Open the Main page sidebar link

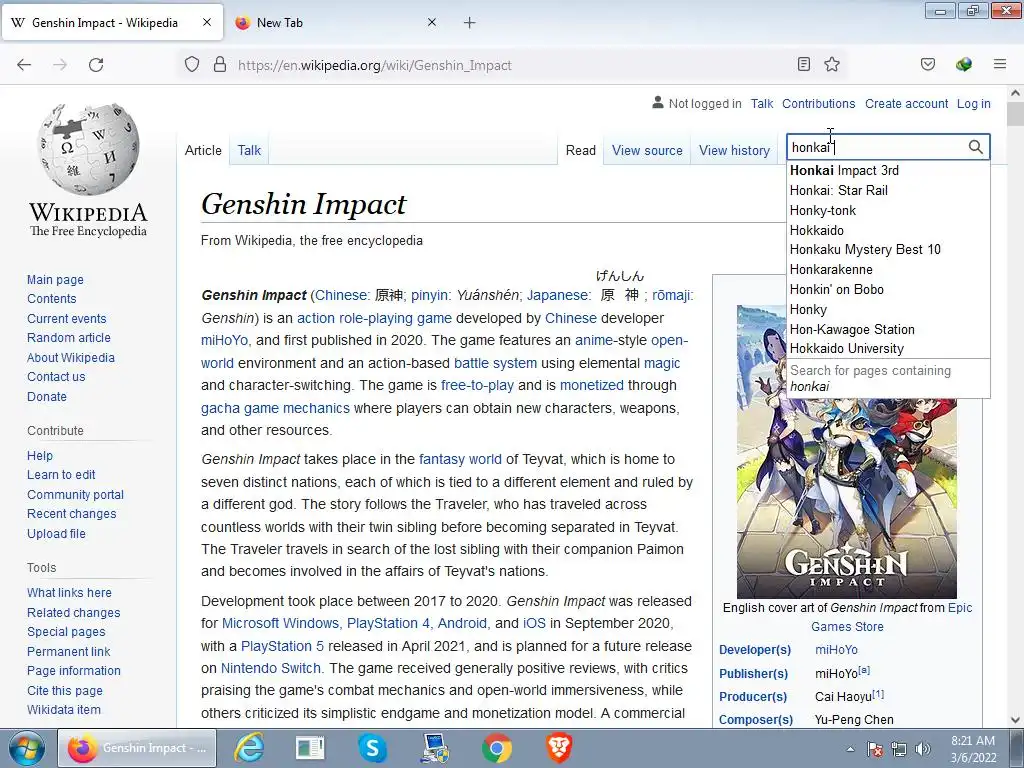pos(56,280)
